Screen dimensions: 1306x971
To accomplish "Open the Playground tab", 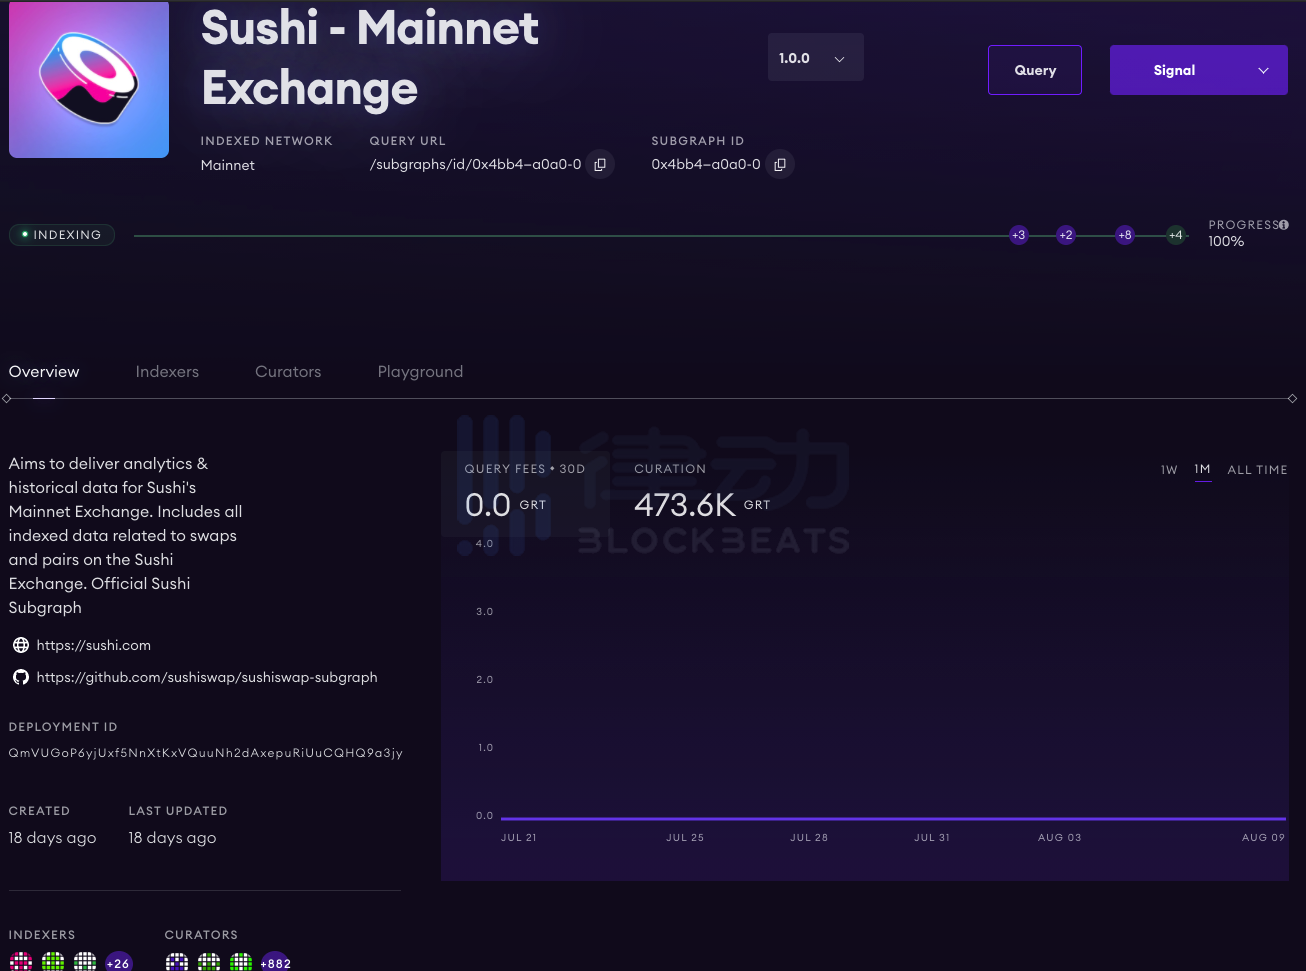I will point(420,372).
